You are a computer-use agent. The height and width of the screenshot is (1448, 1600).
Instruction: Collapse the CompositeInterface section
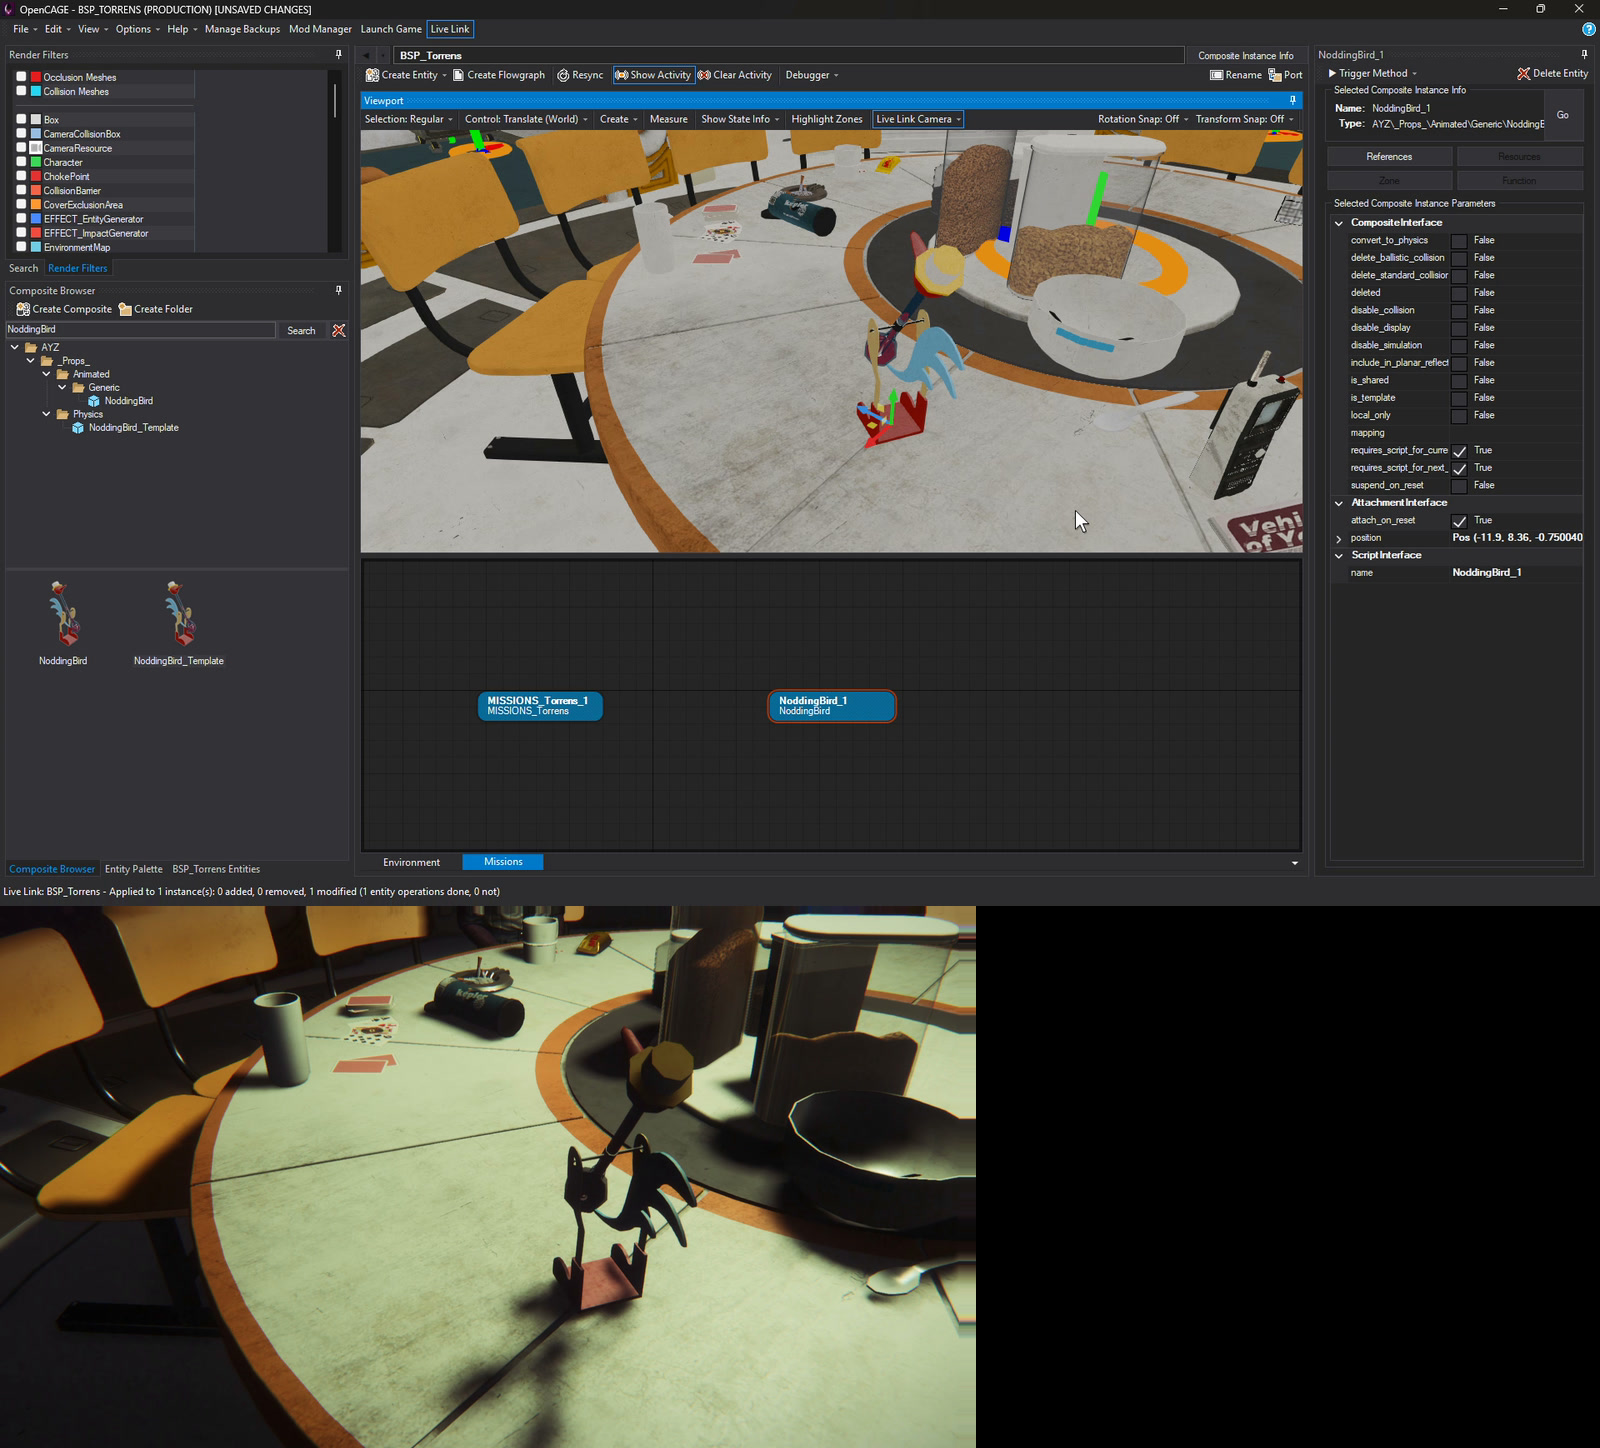point(1339,223)
